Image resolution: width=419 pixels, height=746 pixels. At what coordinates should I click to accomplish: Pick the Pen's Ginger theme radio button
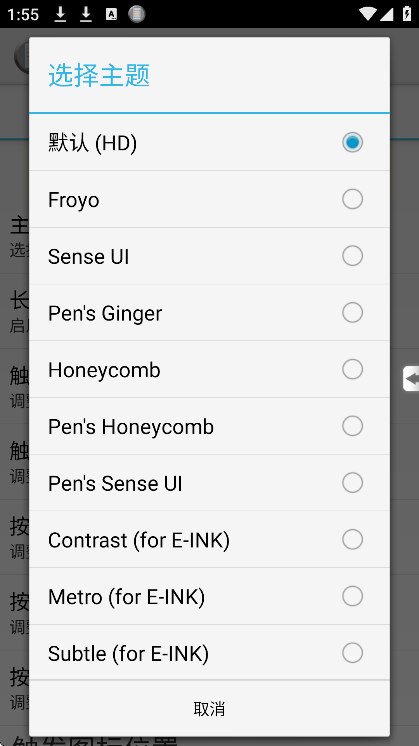pos(352,313)
